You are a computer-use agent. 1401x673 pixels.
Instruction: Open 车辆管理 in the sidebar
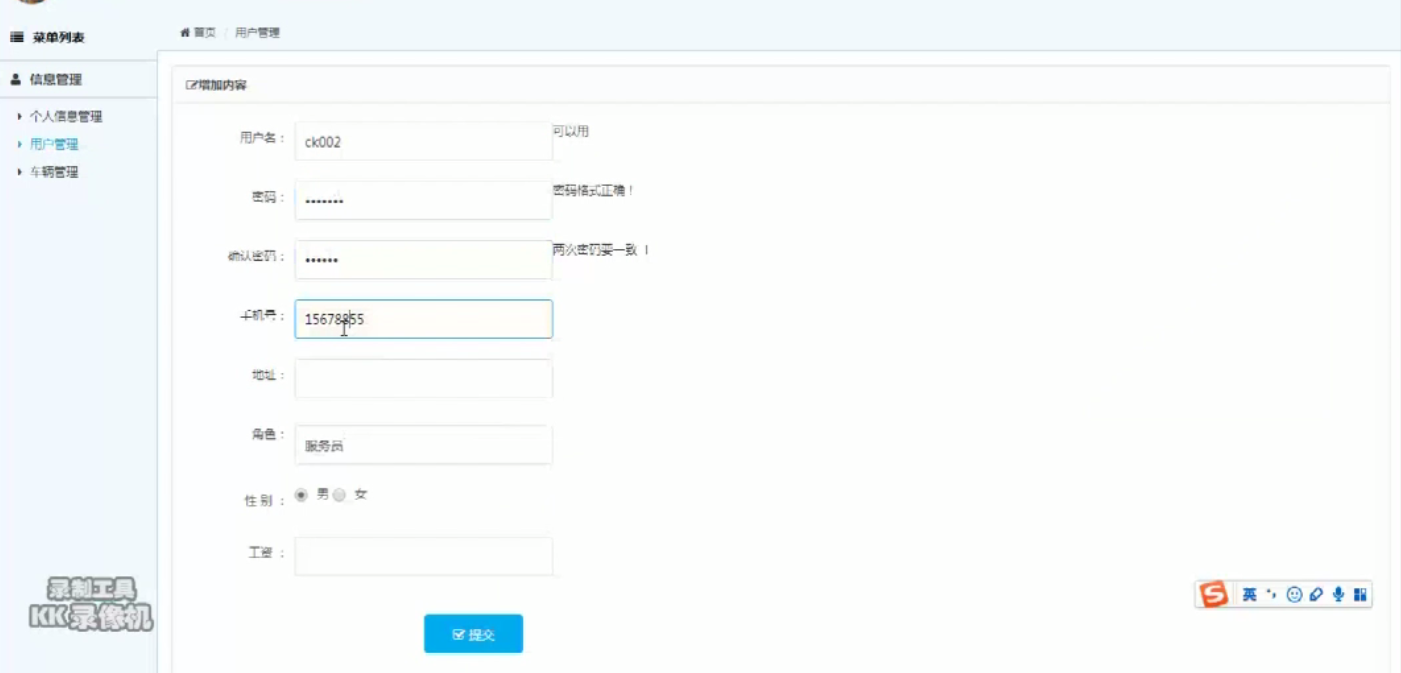click(x=54, y=172)
